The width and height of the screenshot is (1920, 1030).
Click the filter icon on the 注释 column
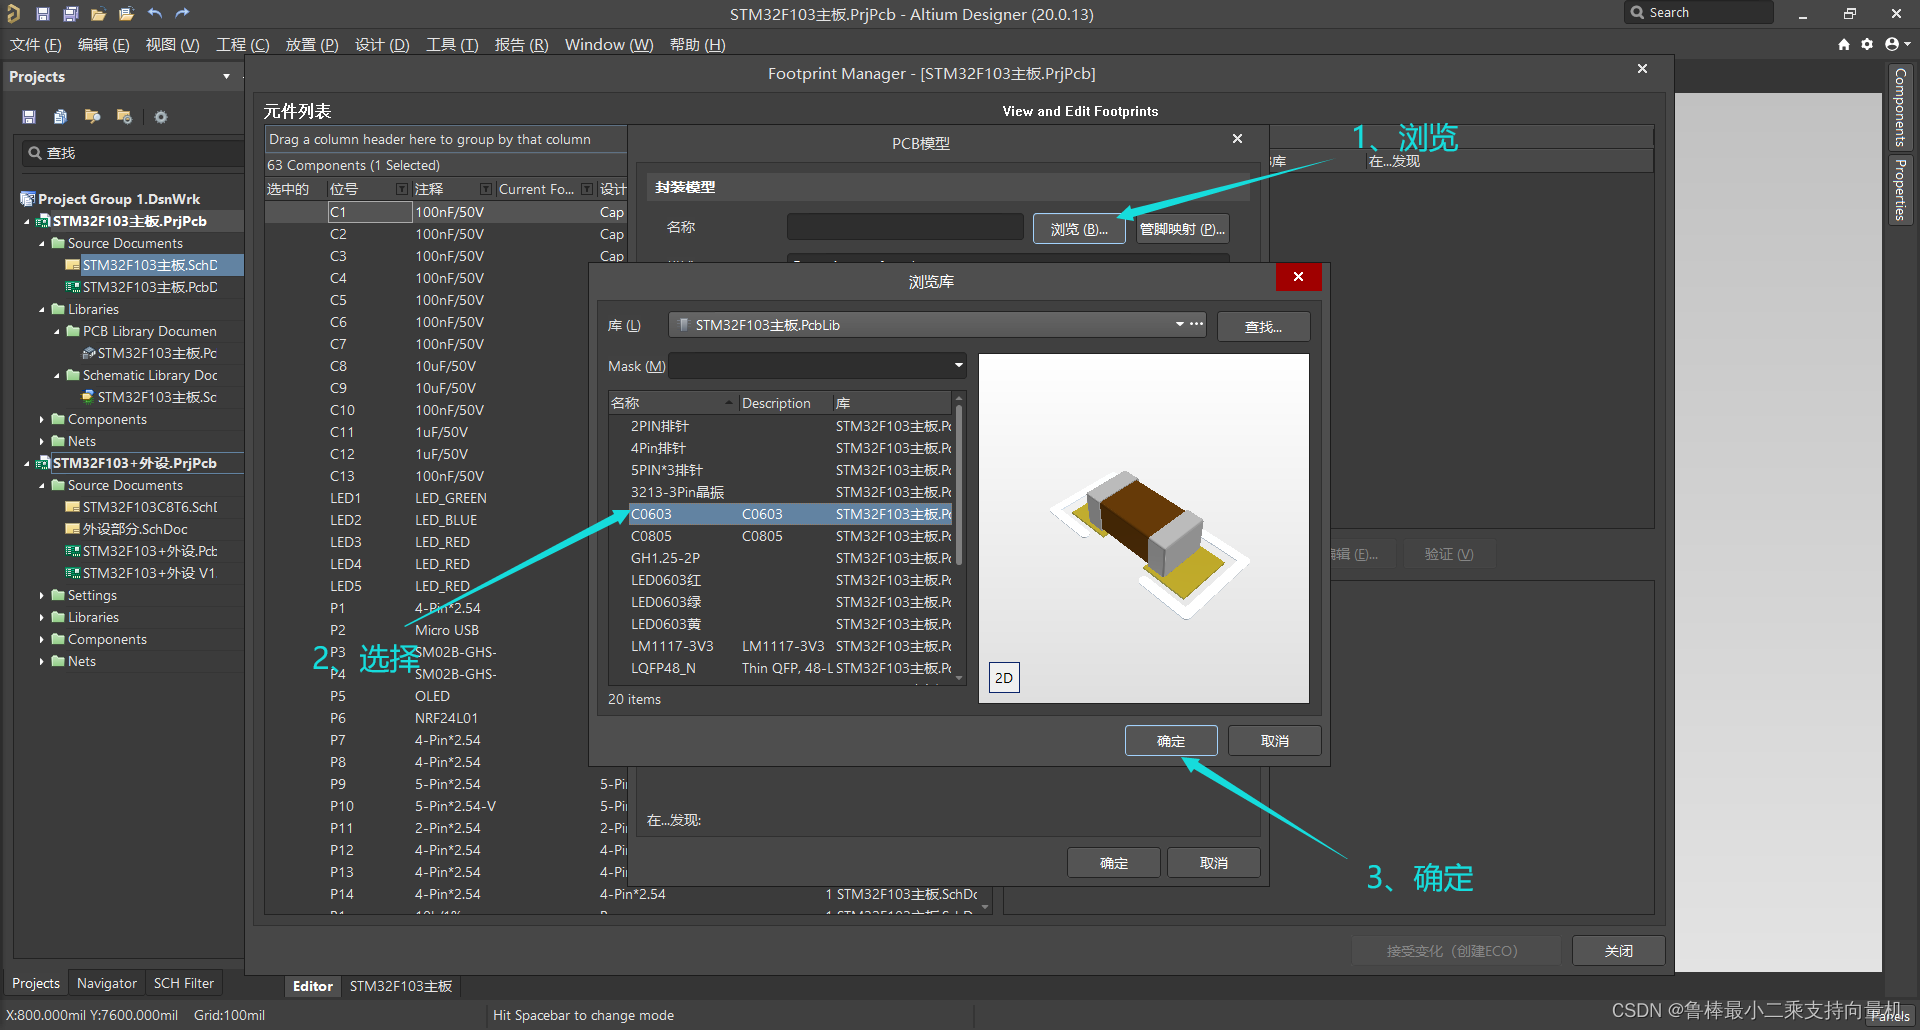(x=486, y=189)
